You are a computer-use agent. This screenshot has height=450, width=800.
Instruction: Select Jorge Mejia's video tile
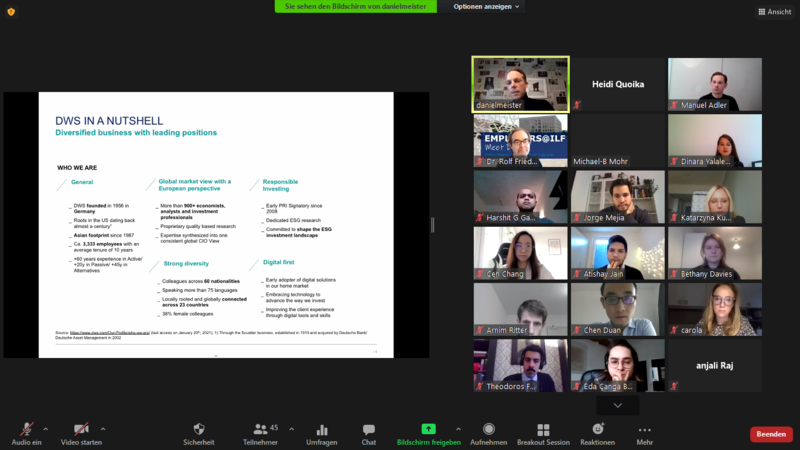point(618,197)
